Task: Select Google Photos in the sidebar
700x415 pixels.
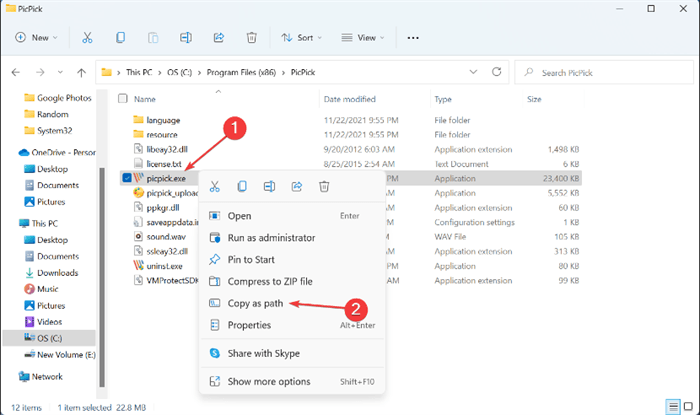Action: (58, 98)
